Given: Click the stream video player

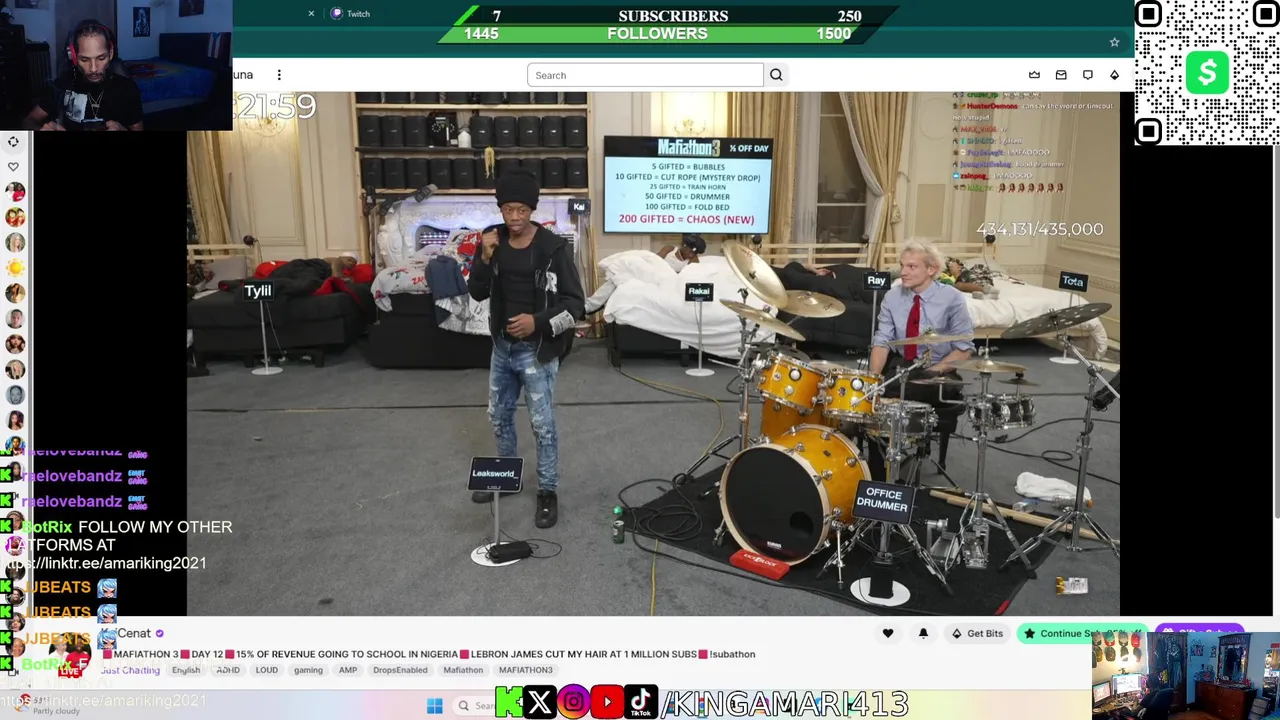Looking at the screenshot, I should pyautogui.click(x=653, y=353).
